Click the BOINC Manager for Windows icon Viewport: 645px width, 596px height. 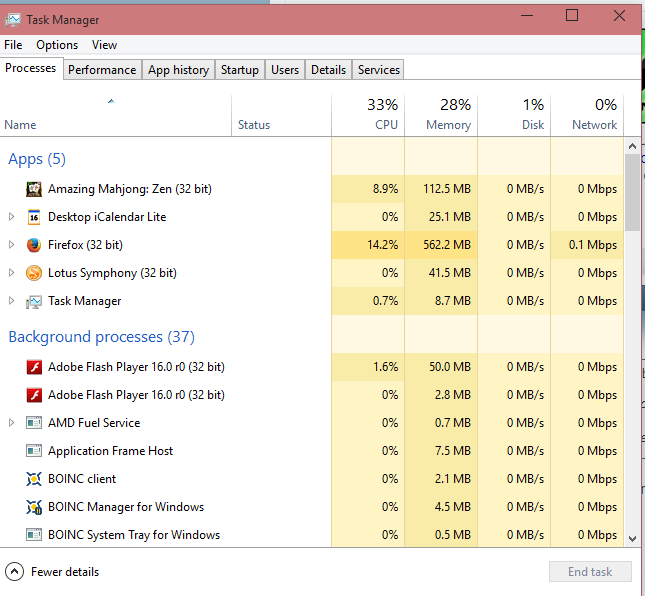34,507
